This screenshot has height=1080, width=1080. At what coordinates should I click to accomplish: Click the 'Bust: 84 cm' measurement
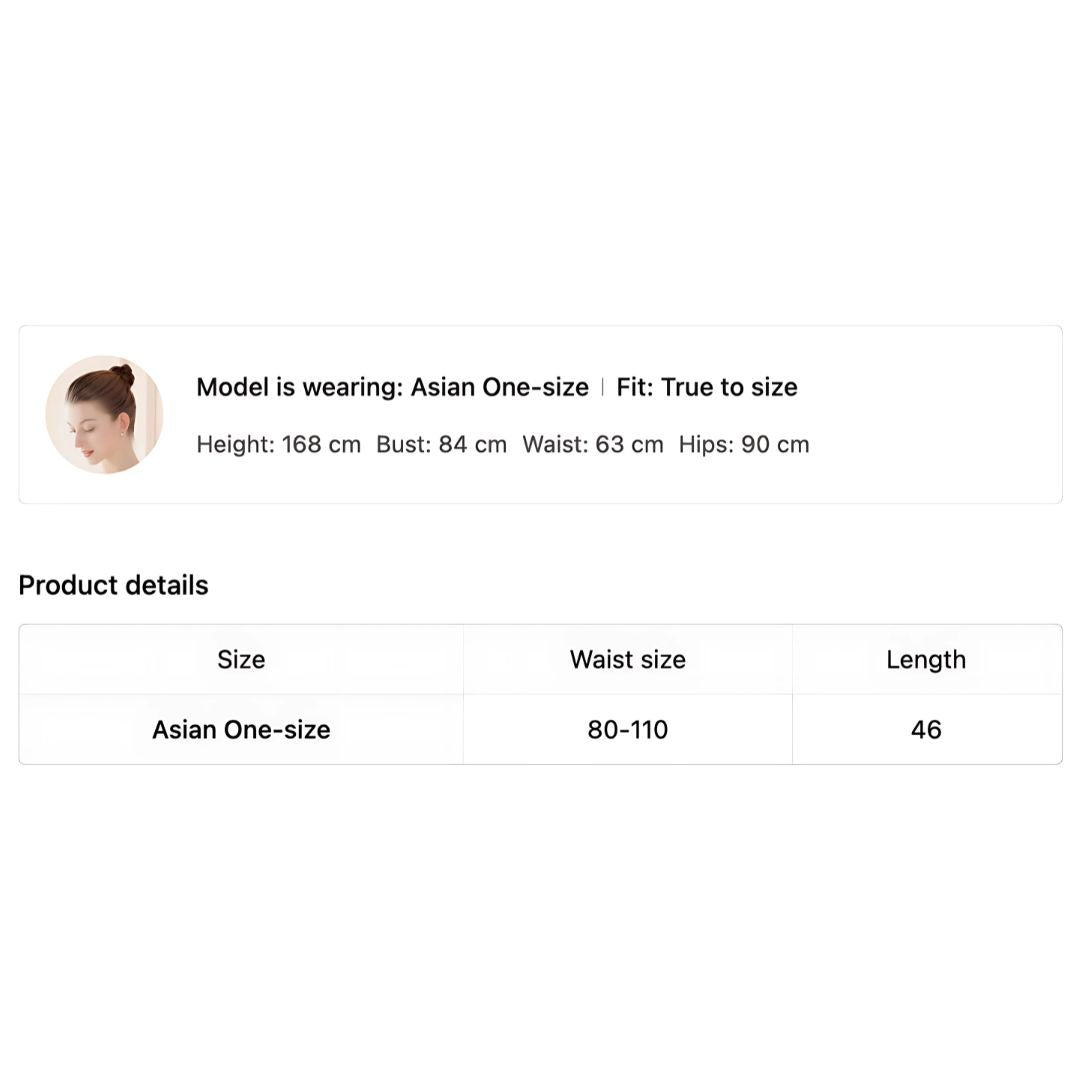click(x=442, y=444)
